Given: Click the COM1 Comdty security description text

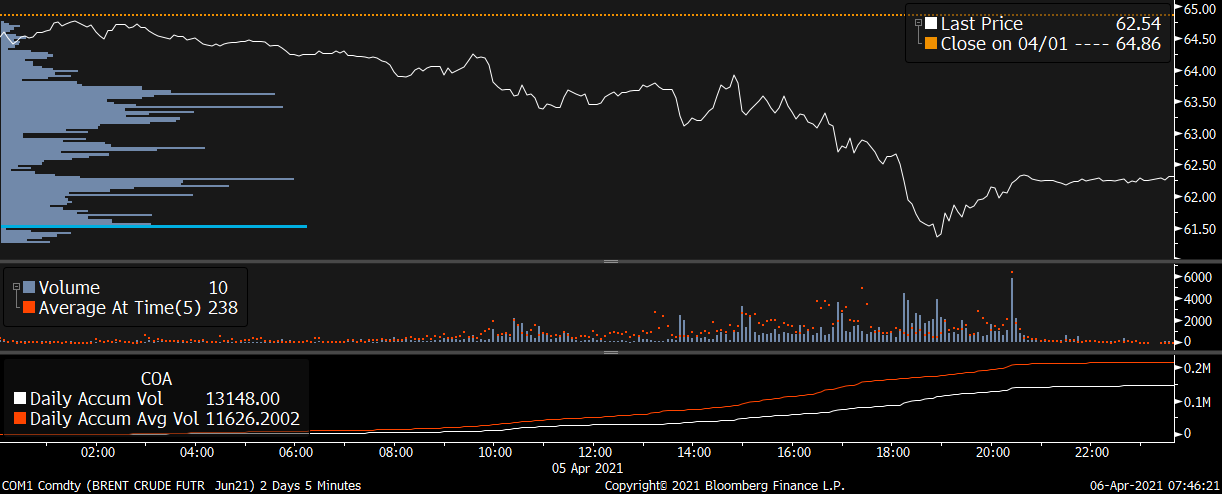Looking at the screenshot, I should click(x=182, y=486).
